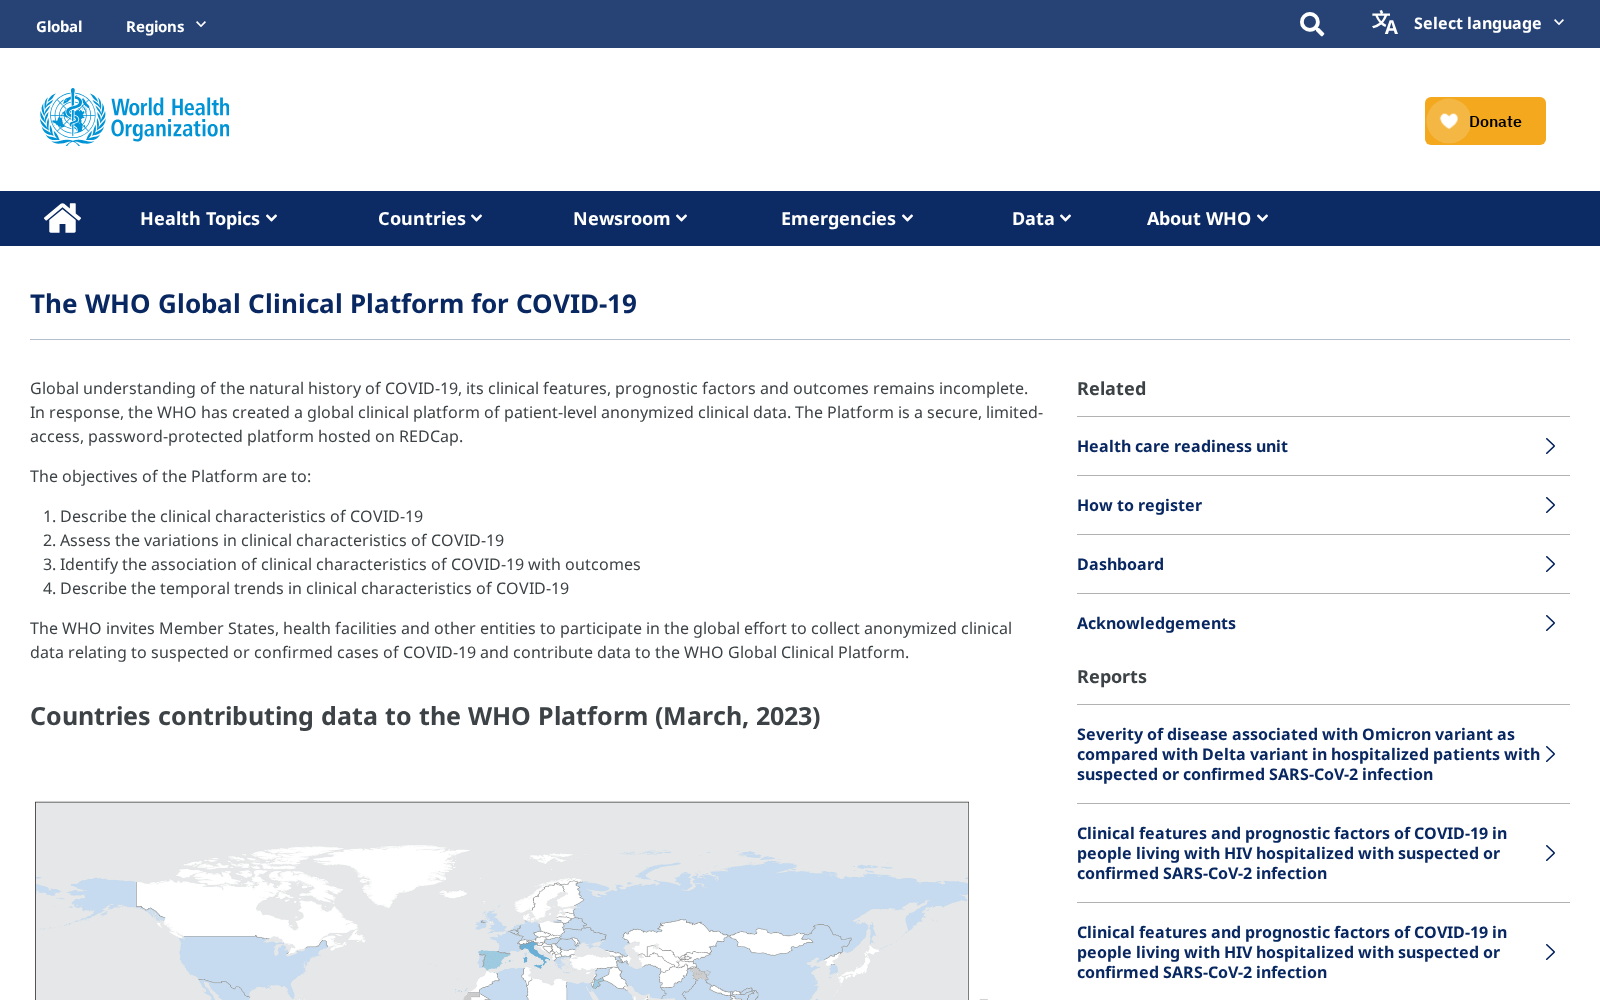Click the Donate button
The width and height of the screenshot is (1600, 1000).
1485,121
